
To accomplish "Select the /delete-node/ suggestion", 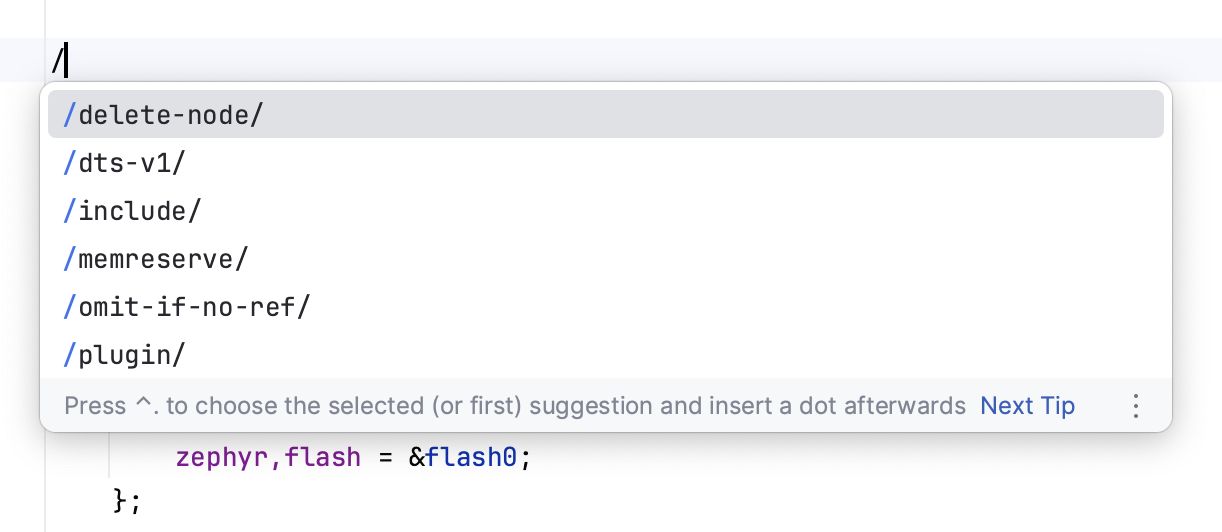I will coord(163,115).
